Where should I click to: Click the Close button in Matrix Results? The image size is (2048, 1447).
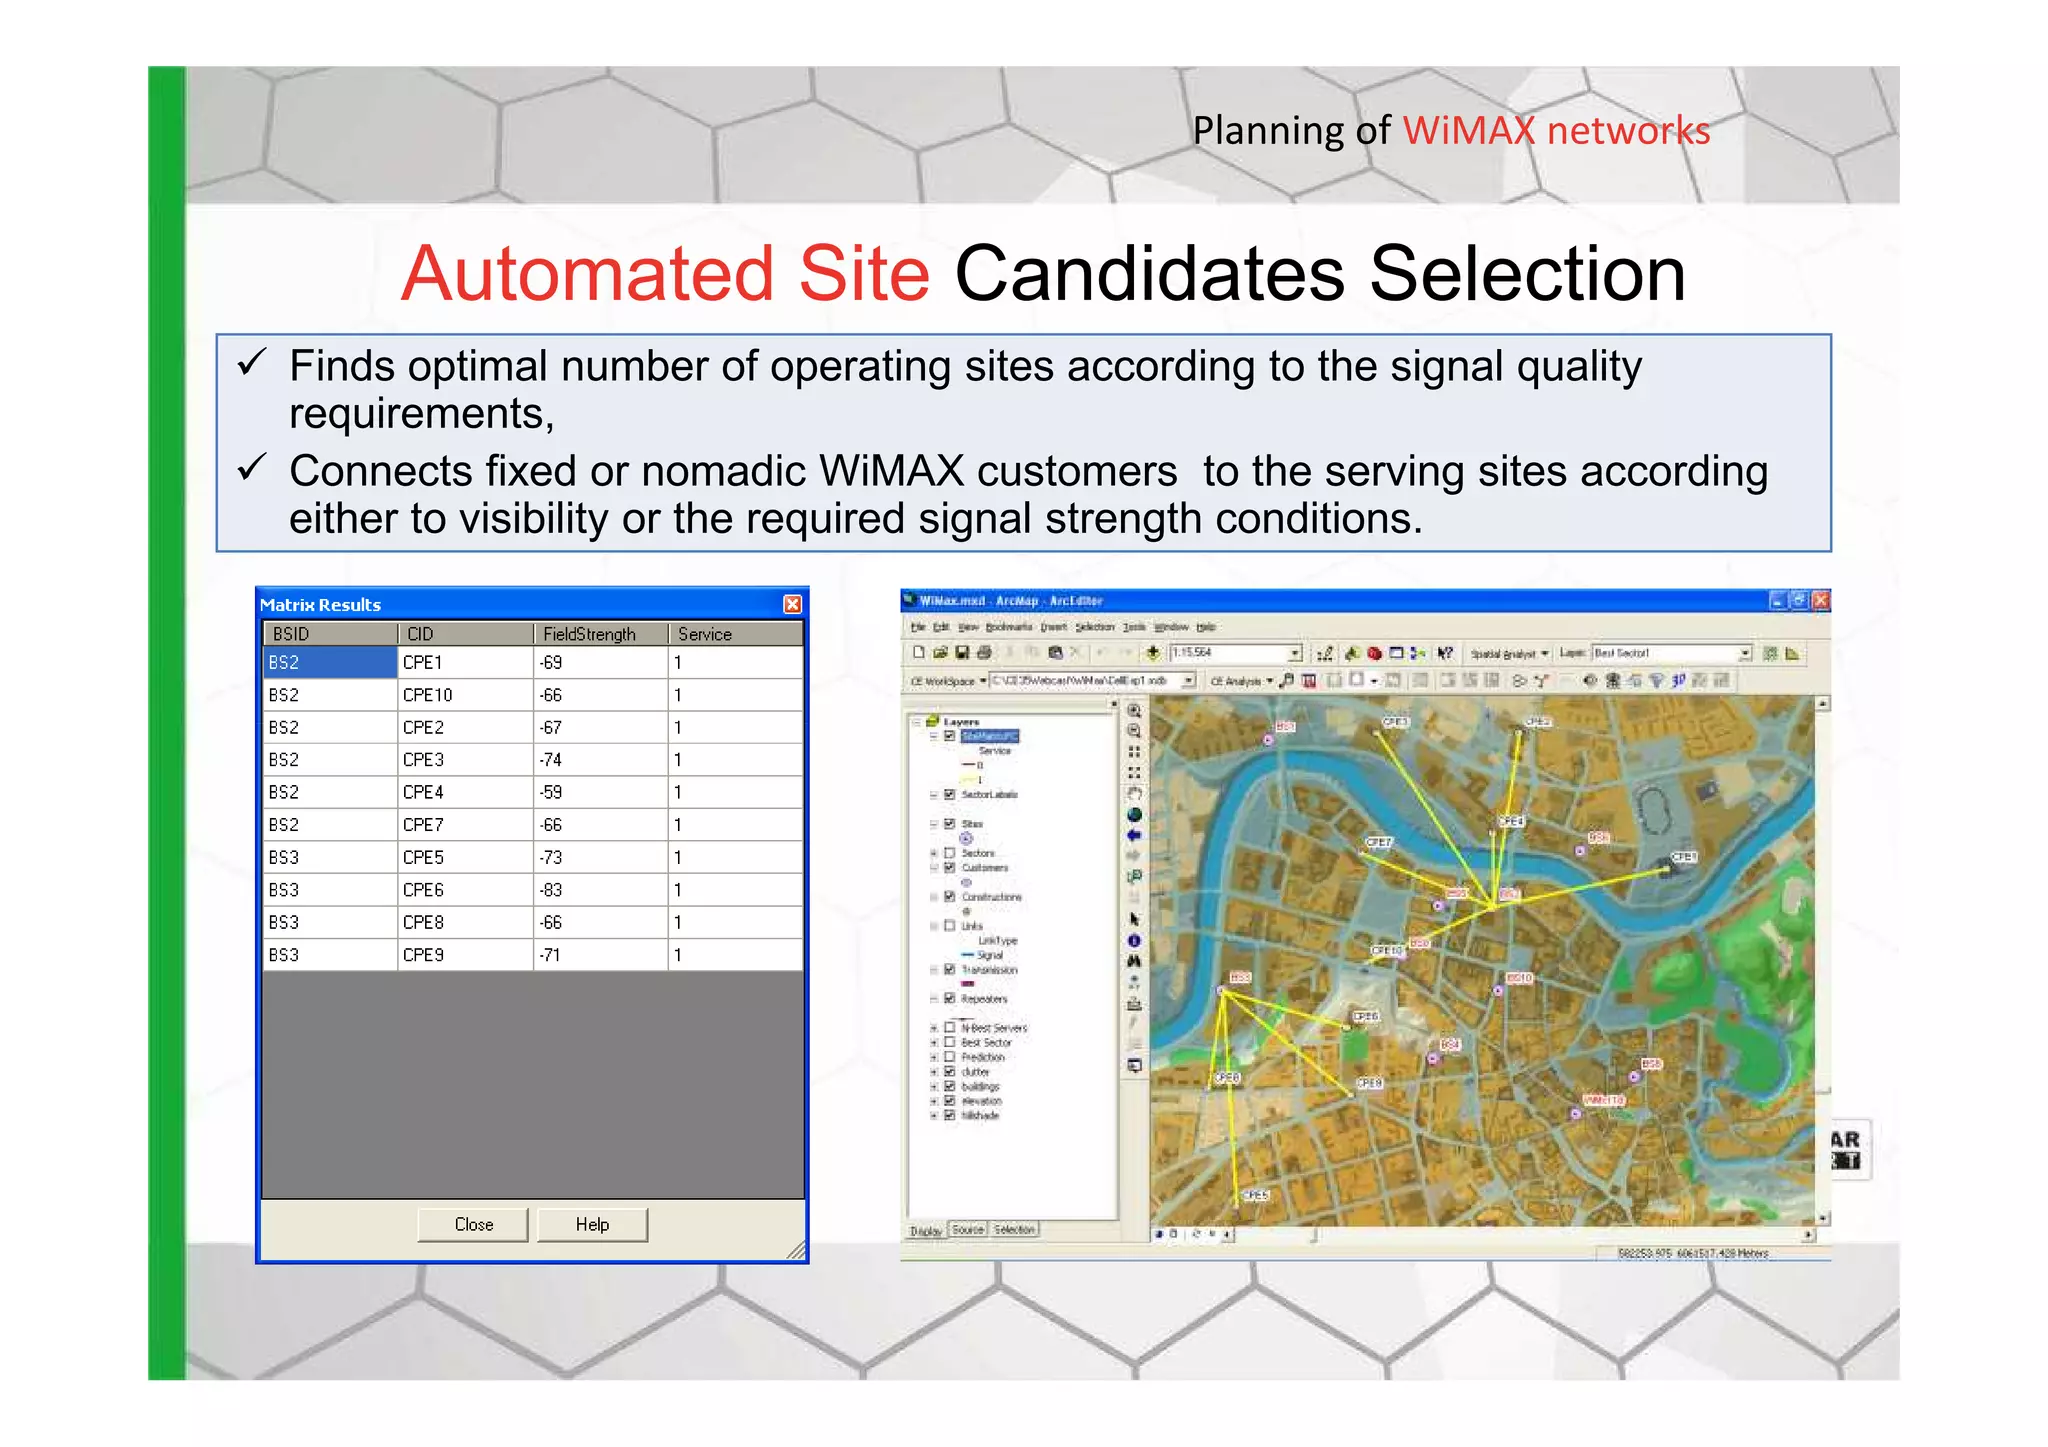474,1225
